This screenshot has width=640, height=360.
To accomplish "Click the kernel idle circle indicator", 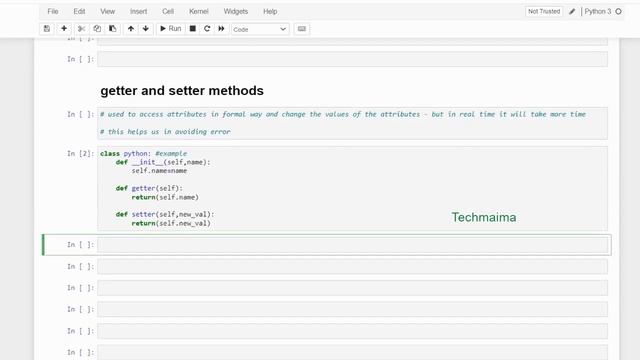I will click(618, 11).
